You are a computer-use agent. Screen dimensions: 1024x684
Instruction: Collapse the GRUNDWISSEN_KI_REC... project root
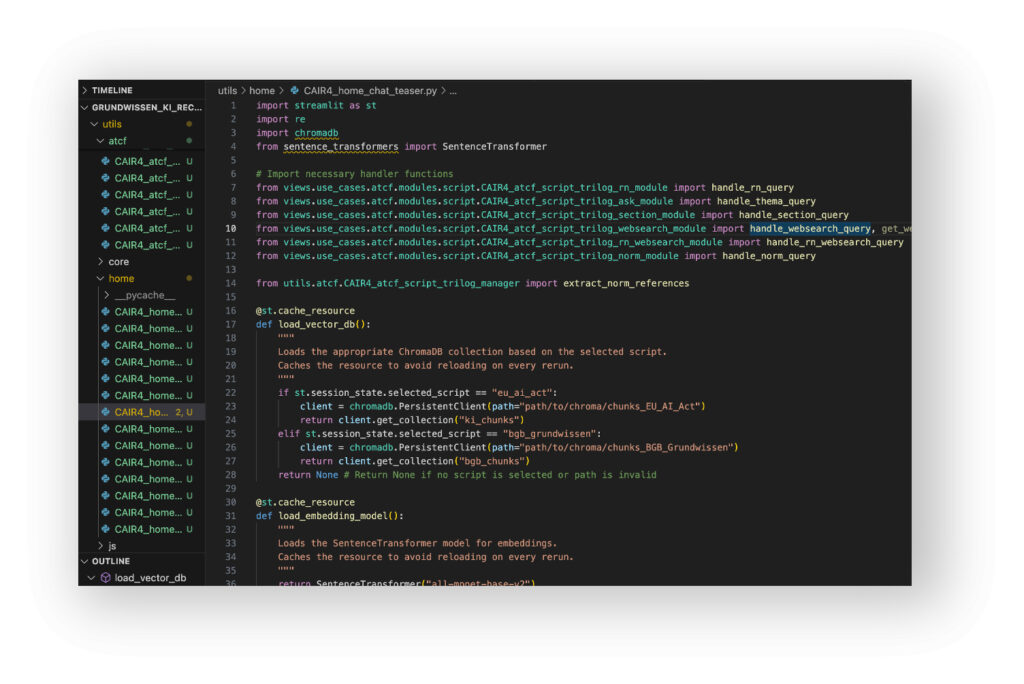click(86, 107)
